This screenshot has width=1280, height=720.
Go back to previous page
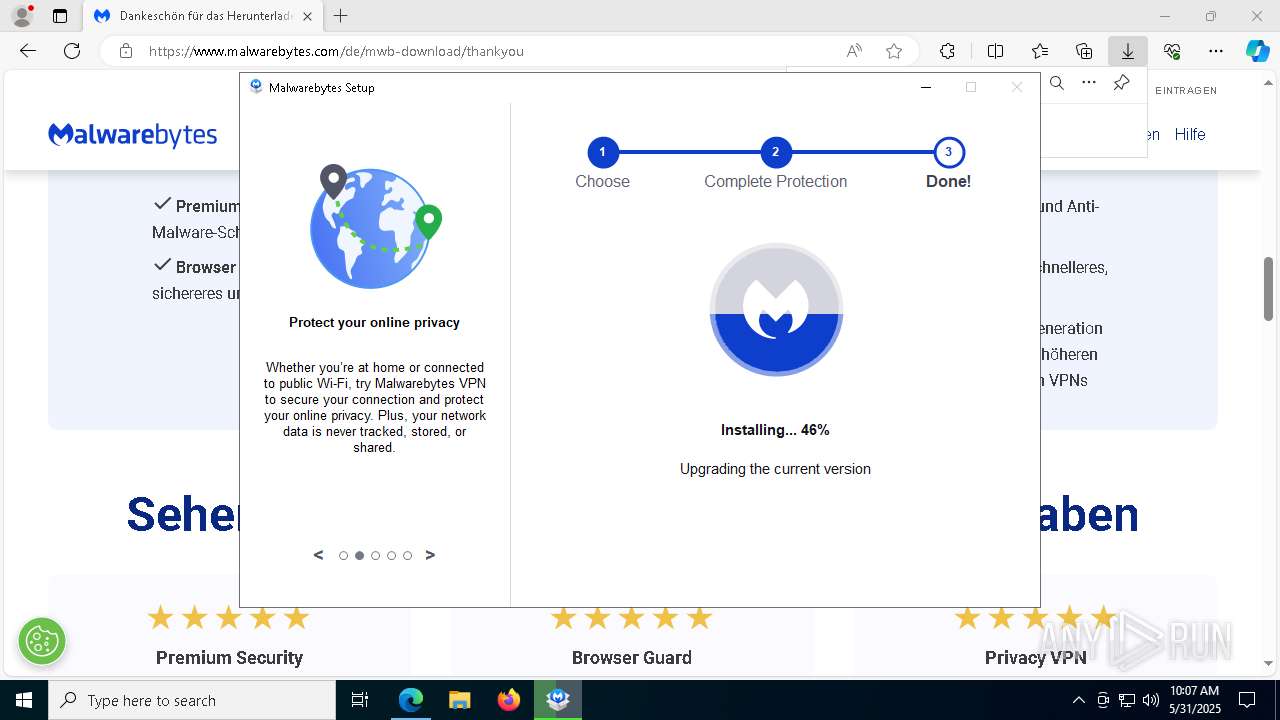click(28, 51)
